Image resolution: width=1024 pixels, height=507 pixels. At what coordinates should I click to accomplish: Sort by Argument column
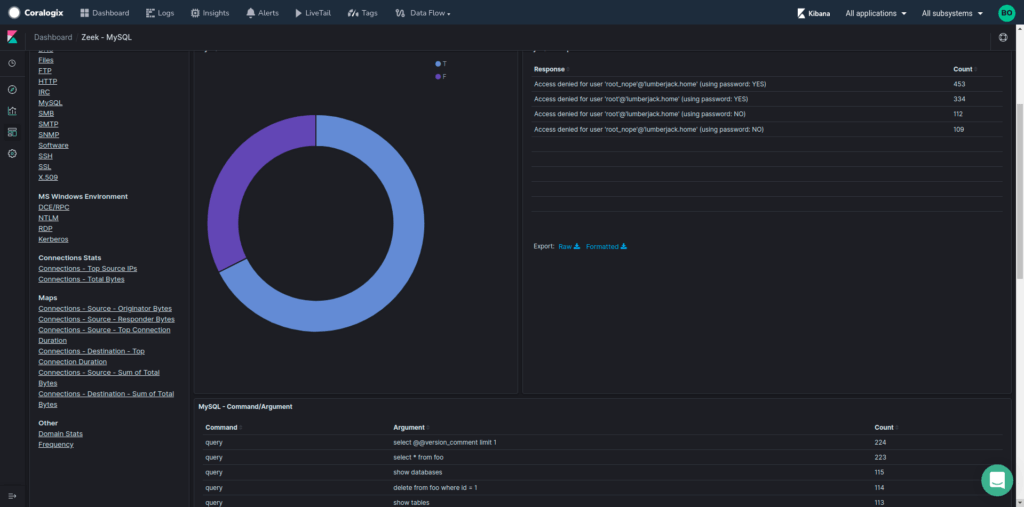[x=410, y=427]
